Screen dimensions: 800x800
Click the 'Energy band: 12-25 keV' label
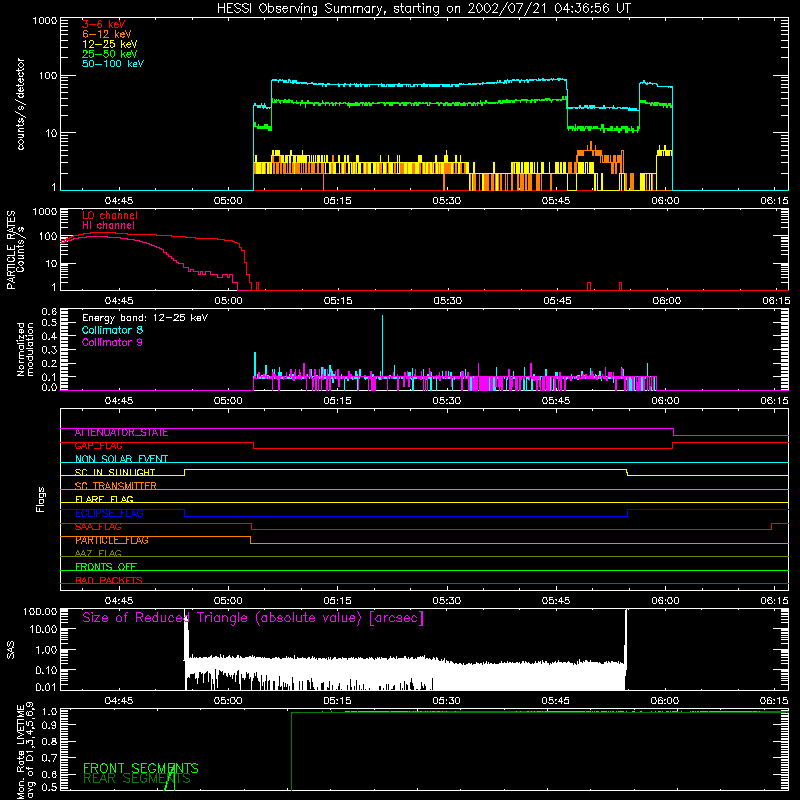pyautogui.click(x=145, y=318)
